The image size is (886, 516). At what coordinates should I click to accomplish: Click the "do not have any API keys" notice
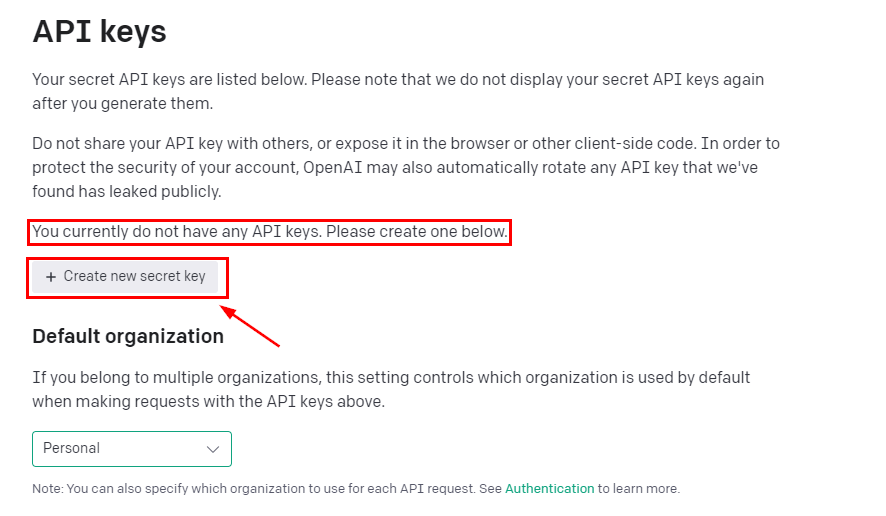coord(270,232)
